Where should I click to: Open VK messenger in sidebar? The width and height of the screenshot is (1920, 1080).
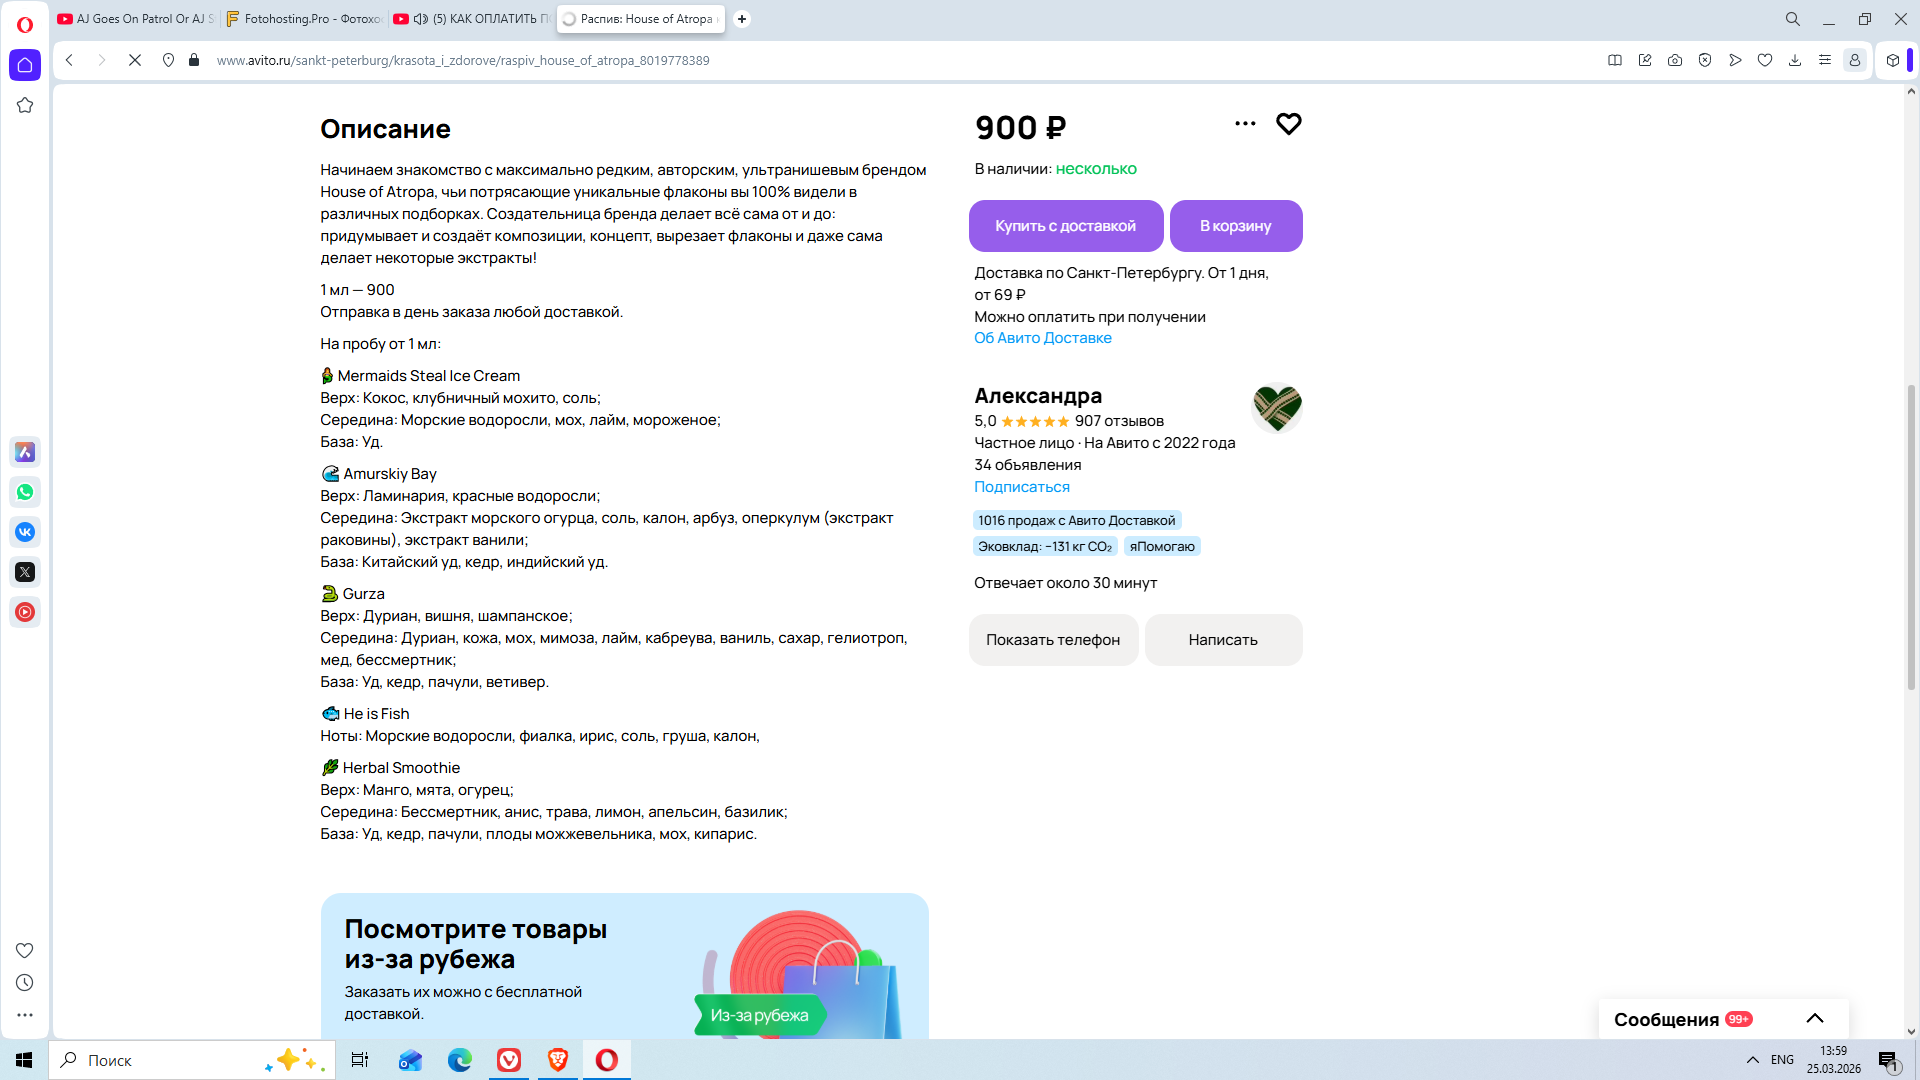[25, 532]
